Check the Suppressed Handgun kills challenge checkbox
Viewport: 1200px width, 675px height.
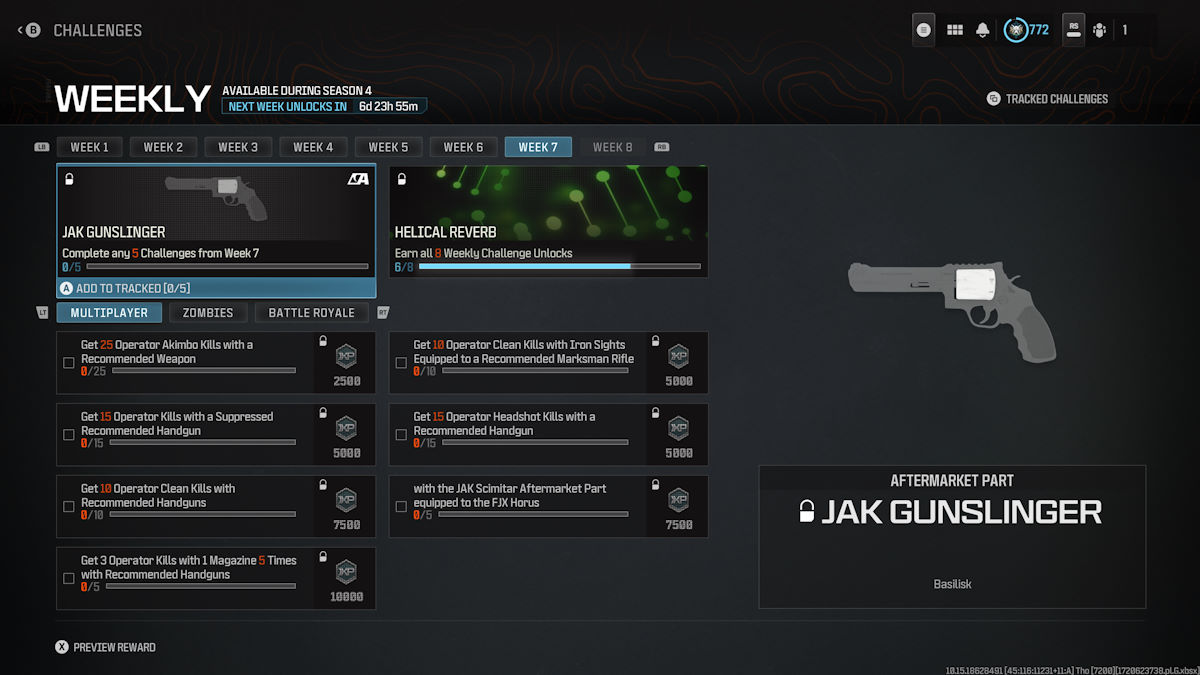(x=68, y=434)
